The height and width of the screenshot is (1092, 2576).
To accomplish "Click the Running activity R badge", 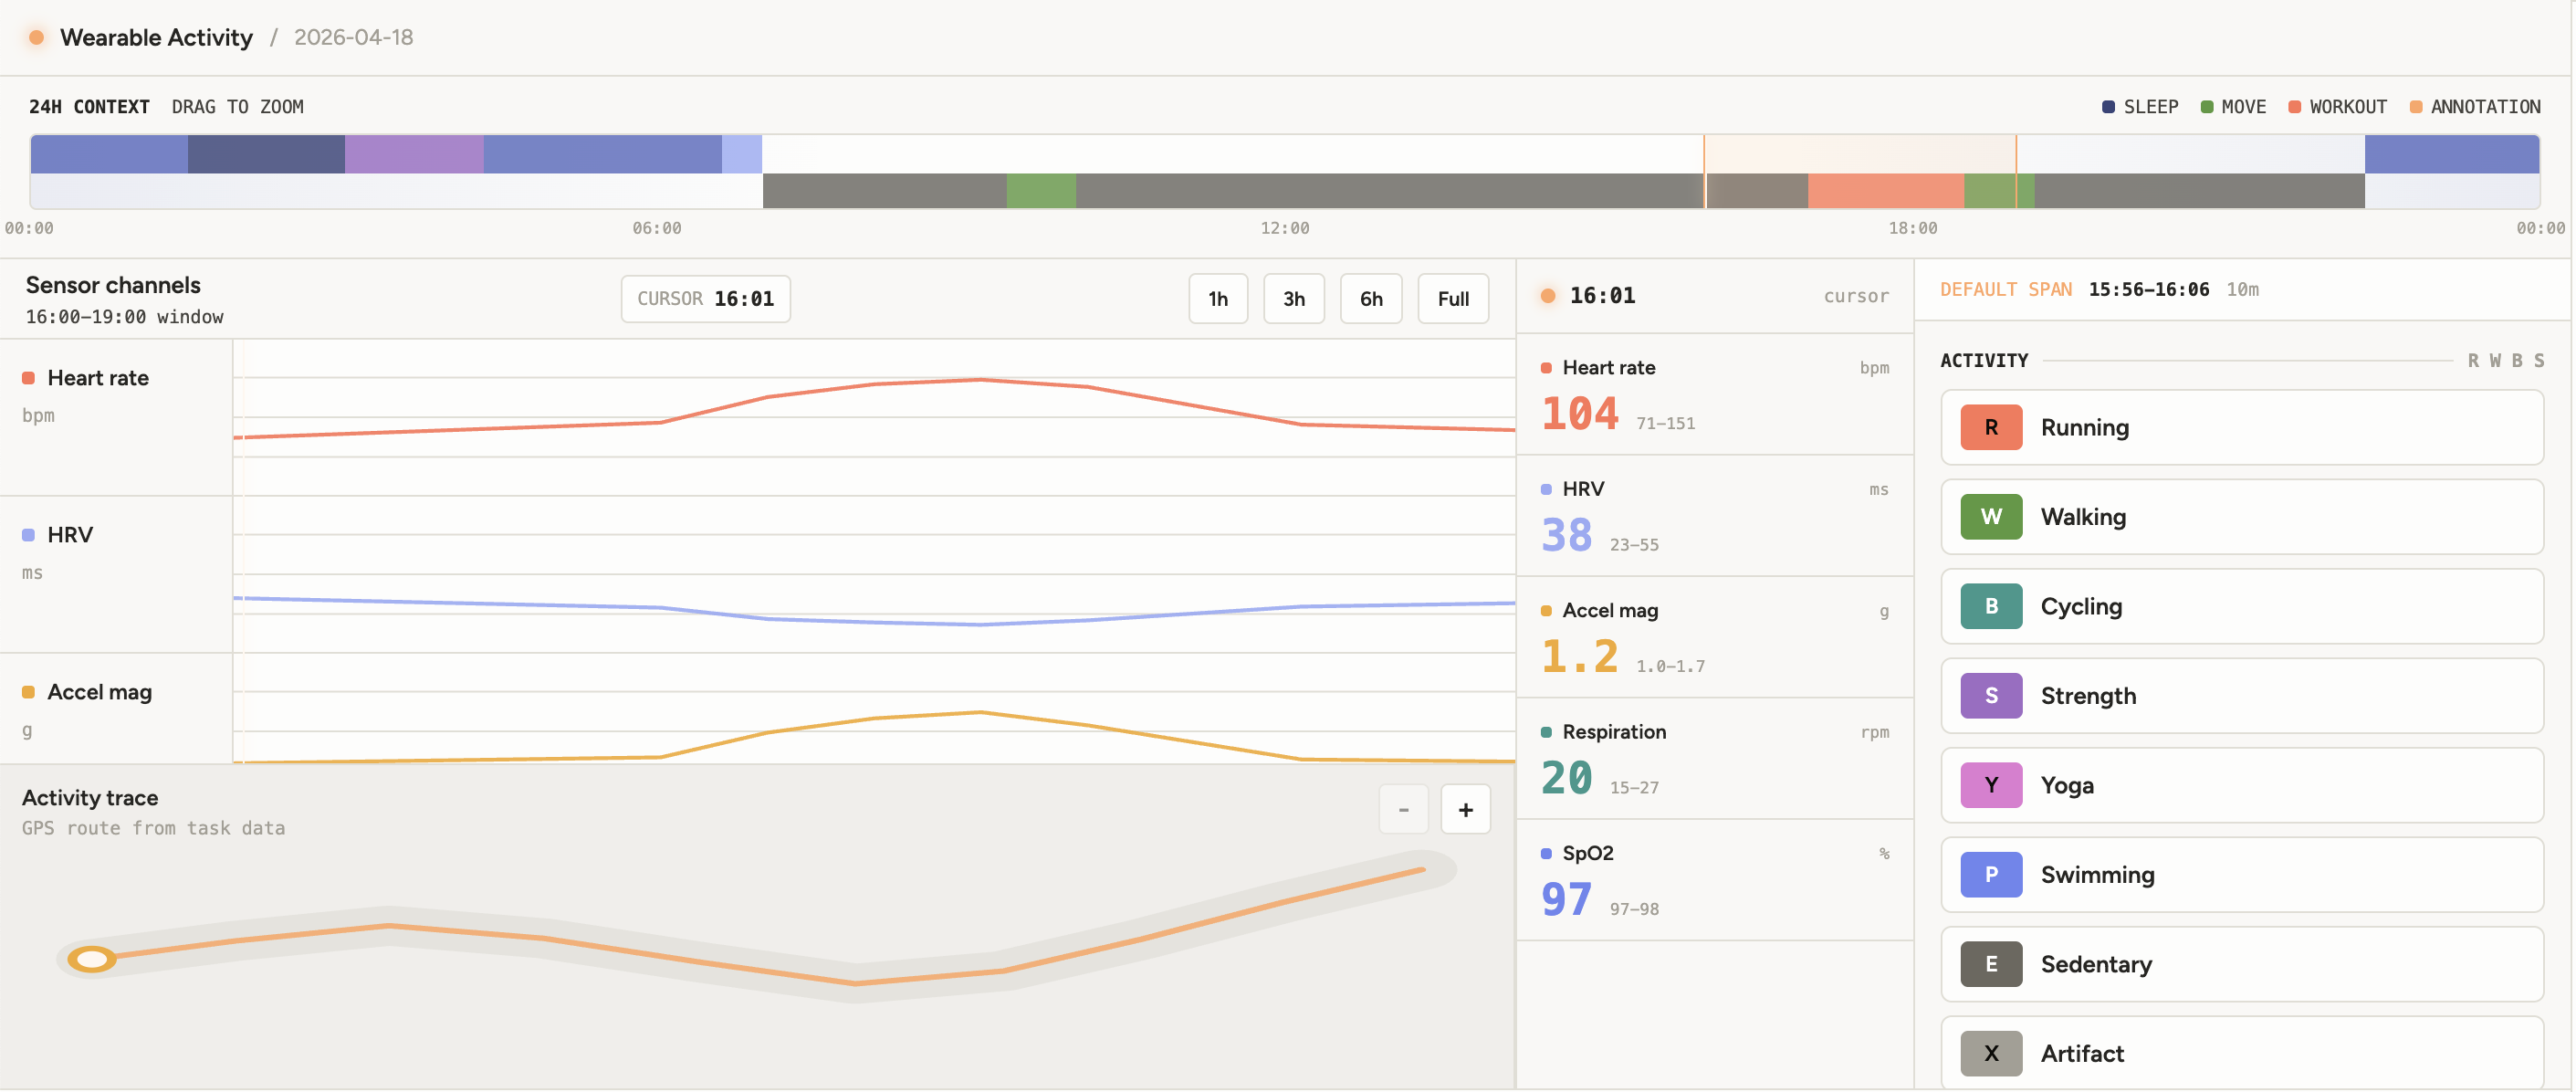I will (1991, 427).
